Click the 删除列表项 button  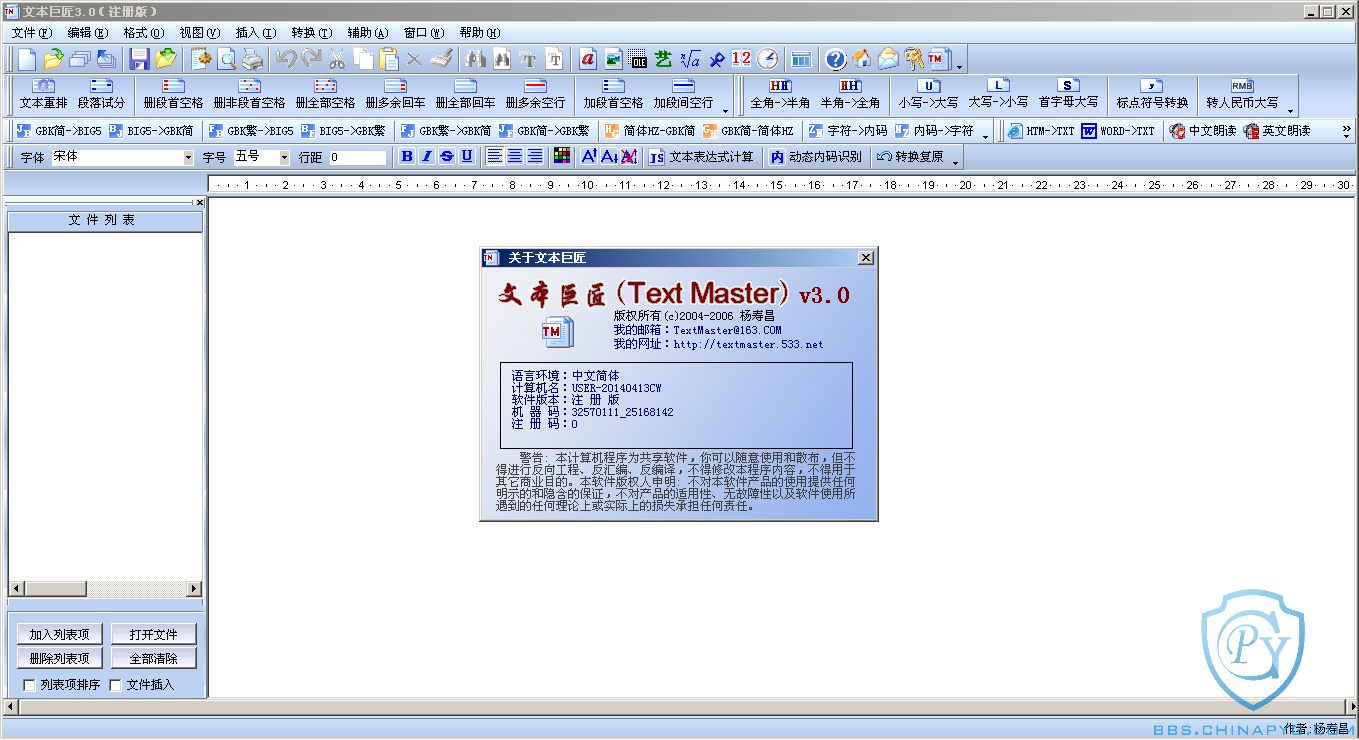click(60, 658)
